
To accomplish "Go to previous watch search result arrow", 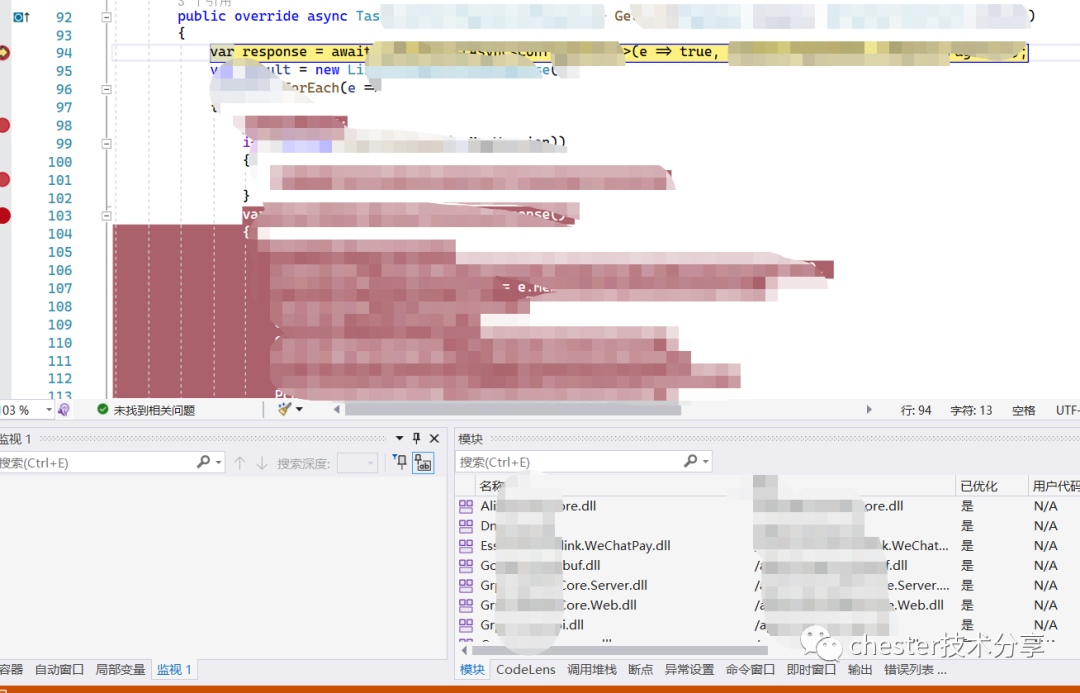I will pos(240,463).
